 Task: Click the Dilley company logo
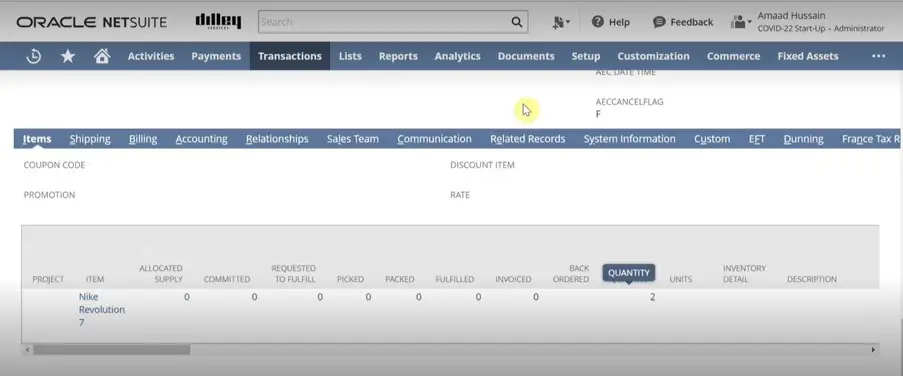click(218, 21)
